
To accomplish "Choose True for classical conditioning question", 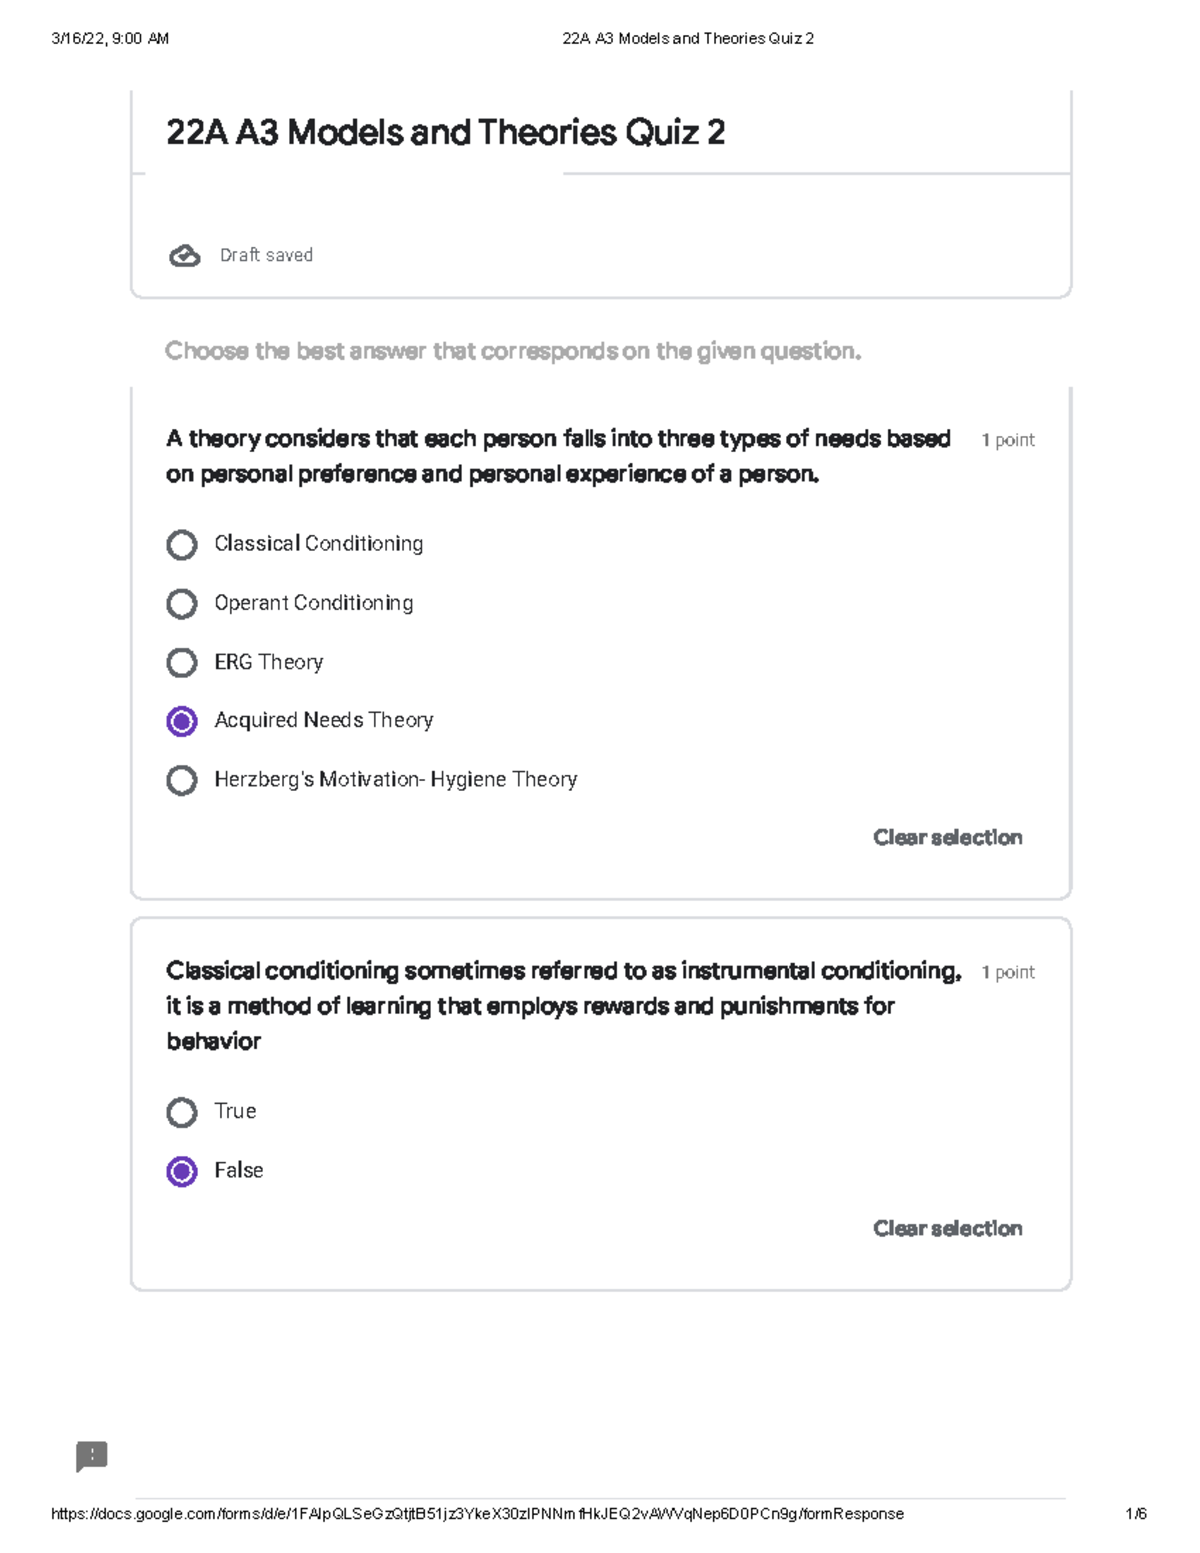I will [x=181, y=1112].
